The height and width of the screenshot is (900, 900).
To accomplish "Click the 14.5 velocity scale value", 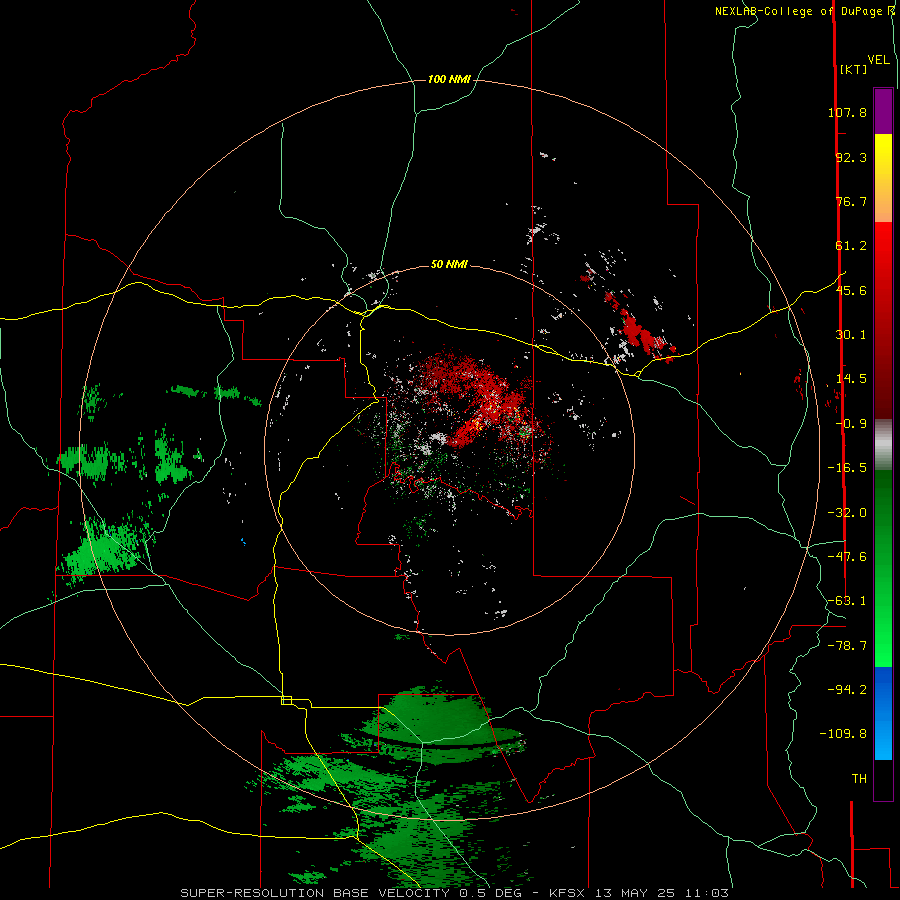I will (x=851, y=379).
